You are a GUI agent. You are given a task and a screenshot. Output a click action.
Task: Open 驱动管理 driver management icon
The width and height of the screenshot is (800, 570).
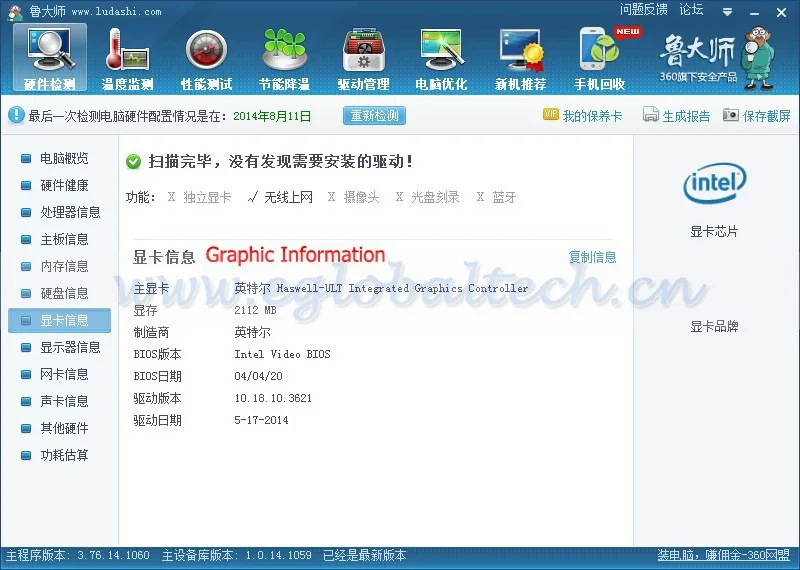(363, 58)
